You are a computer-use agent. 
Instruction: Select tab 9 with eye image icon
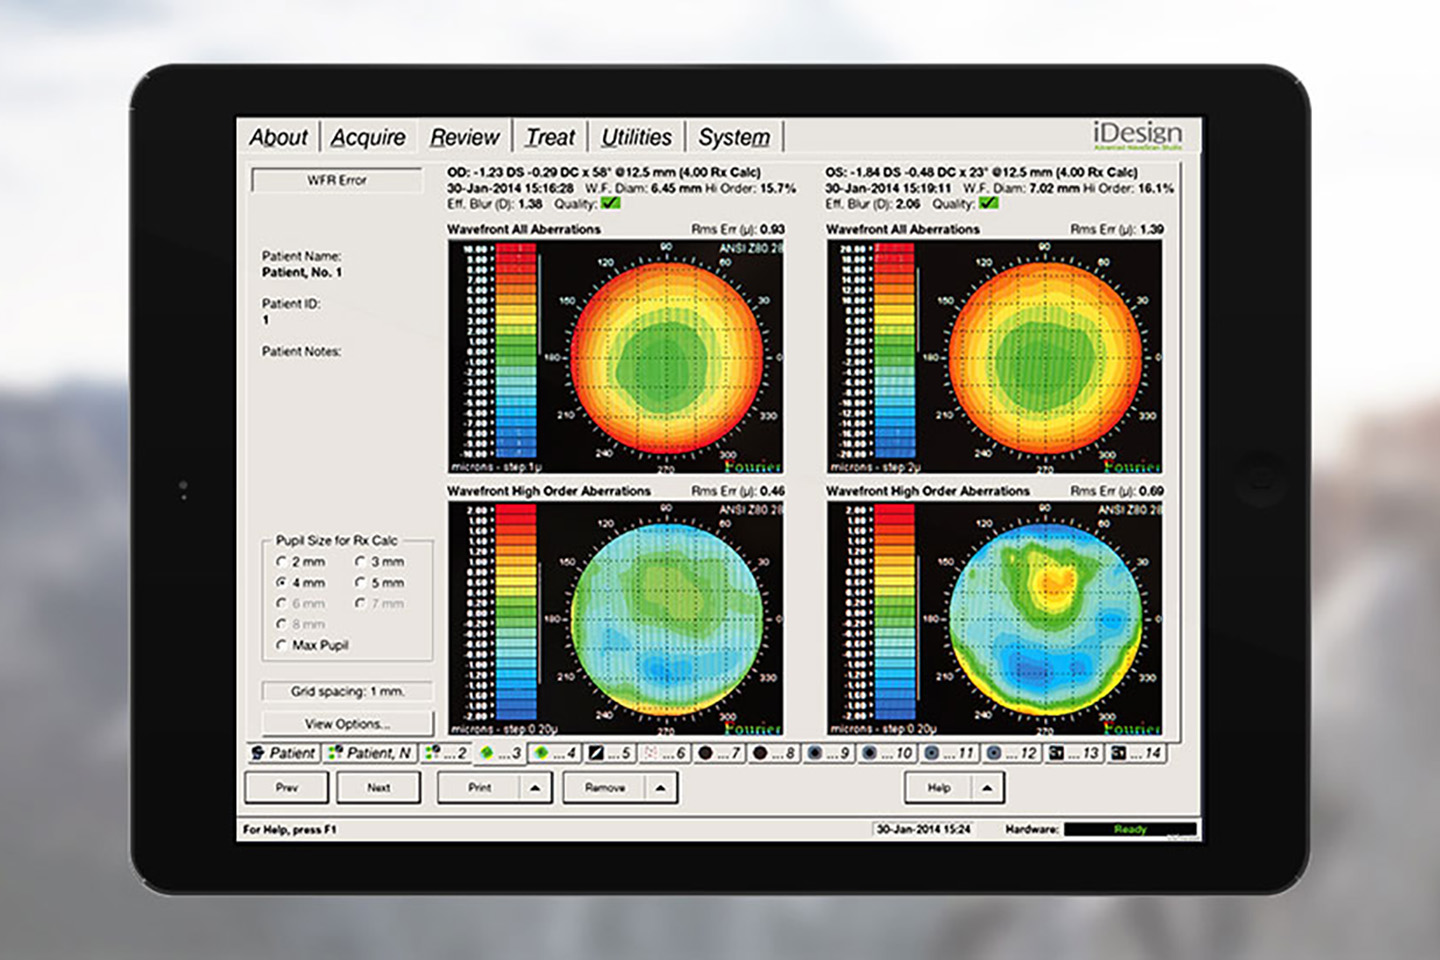(x=828, y=753)
